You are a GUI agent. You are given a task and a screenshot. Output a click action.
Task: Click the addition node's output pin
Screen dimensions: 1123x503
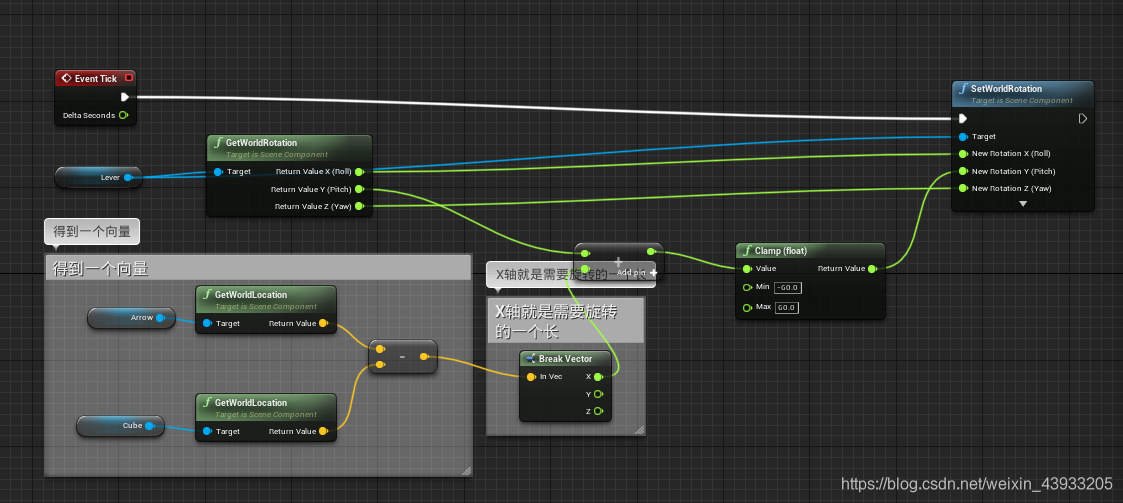[x=650, y=252]
